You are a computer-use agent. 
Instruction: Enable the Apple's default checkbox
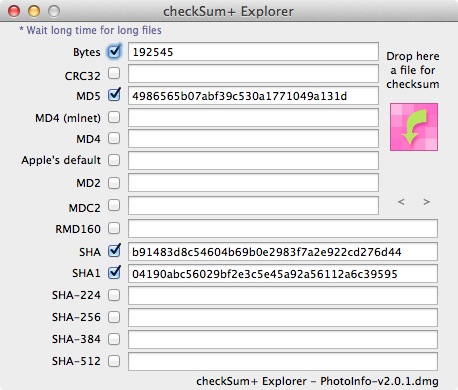tap(114, 160)
